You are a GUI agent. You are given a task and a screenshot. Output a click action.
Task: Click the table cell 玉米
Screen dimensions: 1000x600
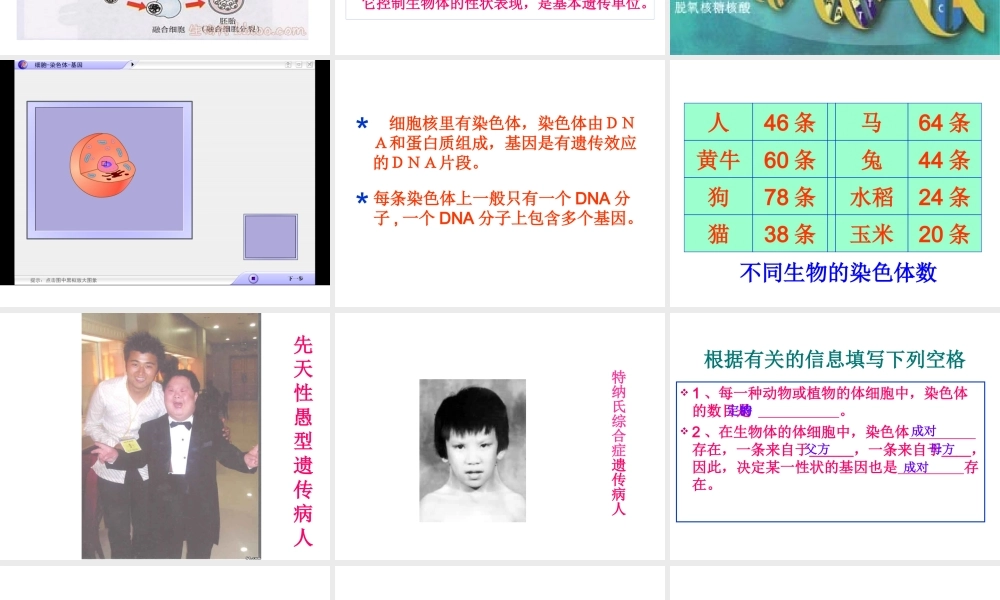click(871, 233)
